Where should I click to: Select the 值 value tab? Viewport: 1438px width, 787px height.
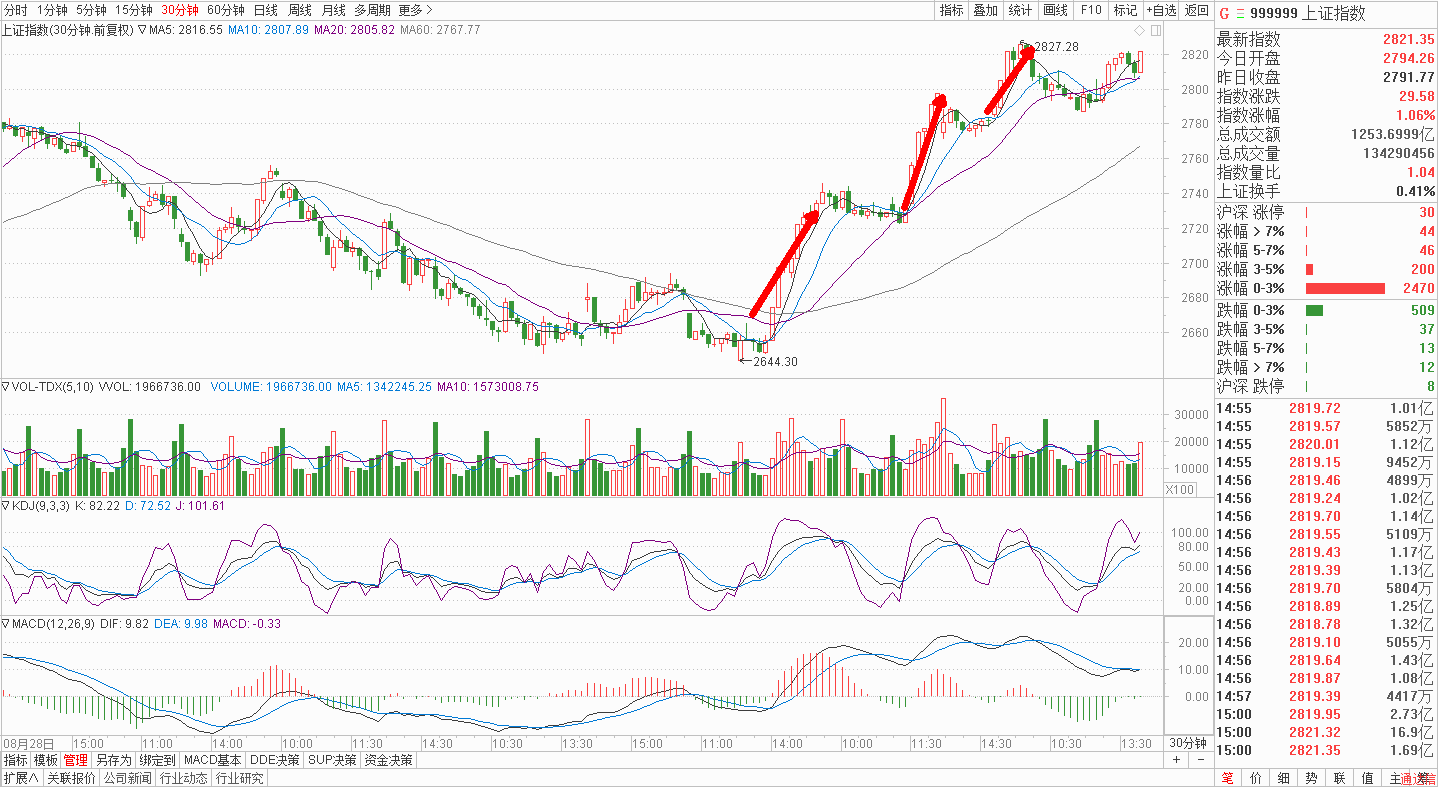[1367, 778]
